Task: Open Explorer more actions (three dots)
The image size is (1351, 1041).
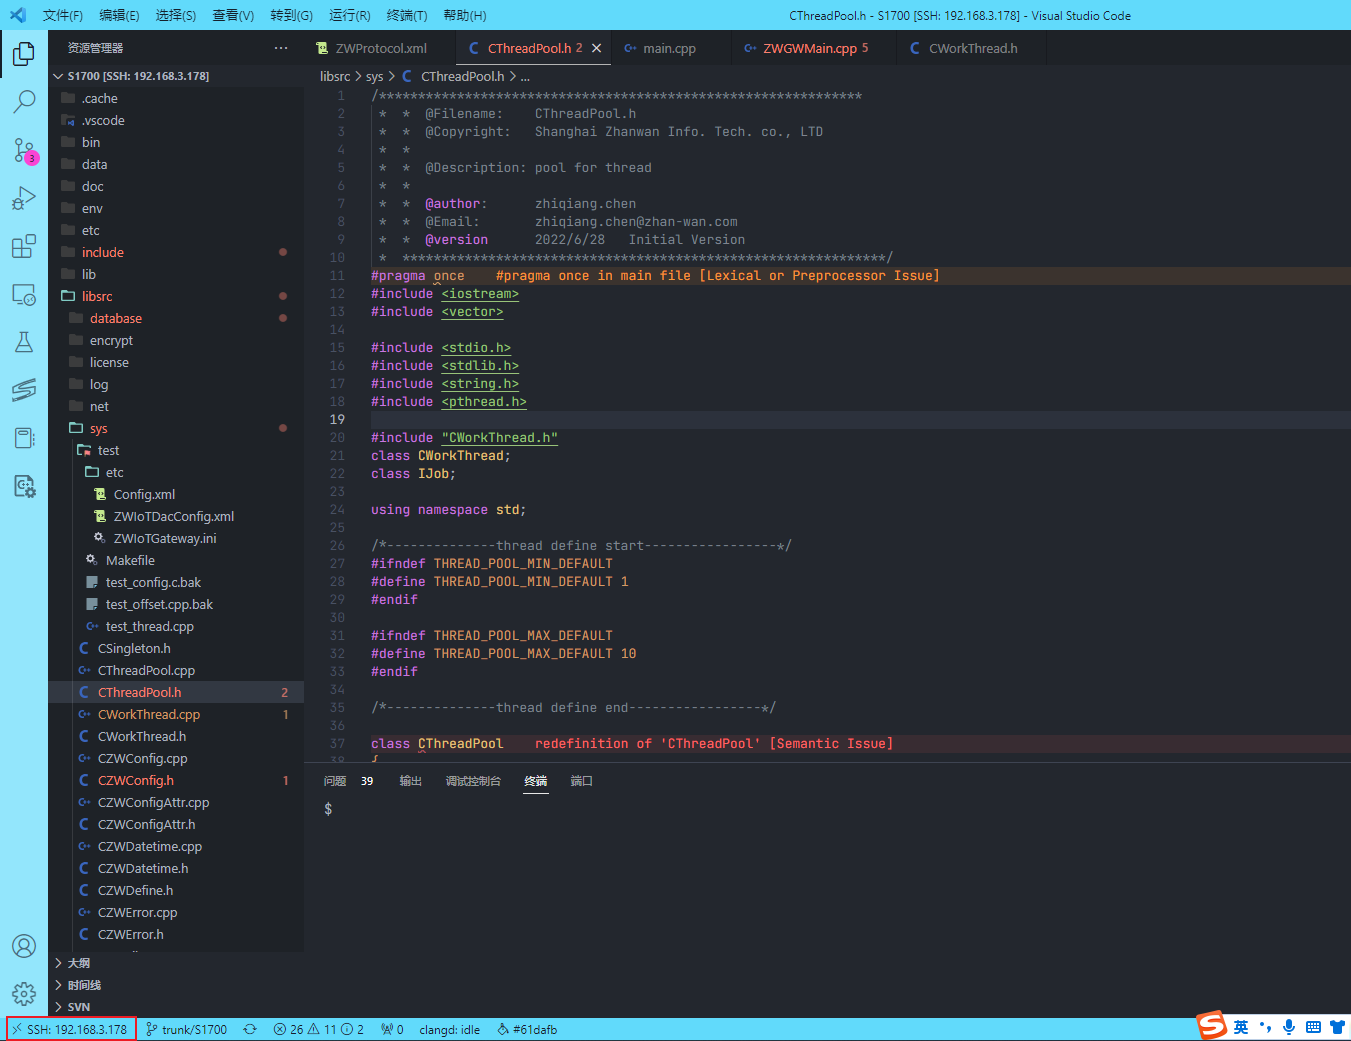Action: click(281, 48)
